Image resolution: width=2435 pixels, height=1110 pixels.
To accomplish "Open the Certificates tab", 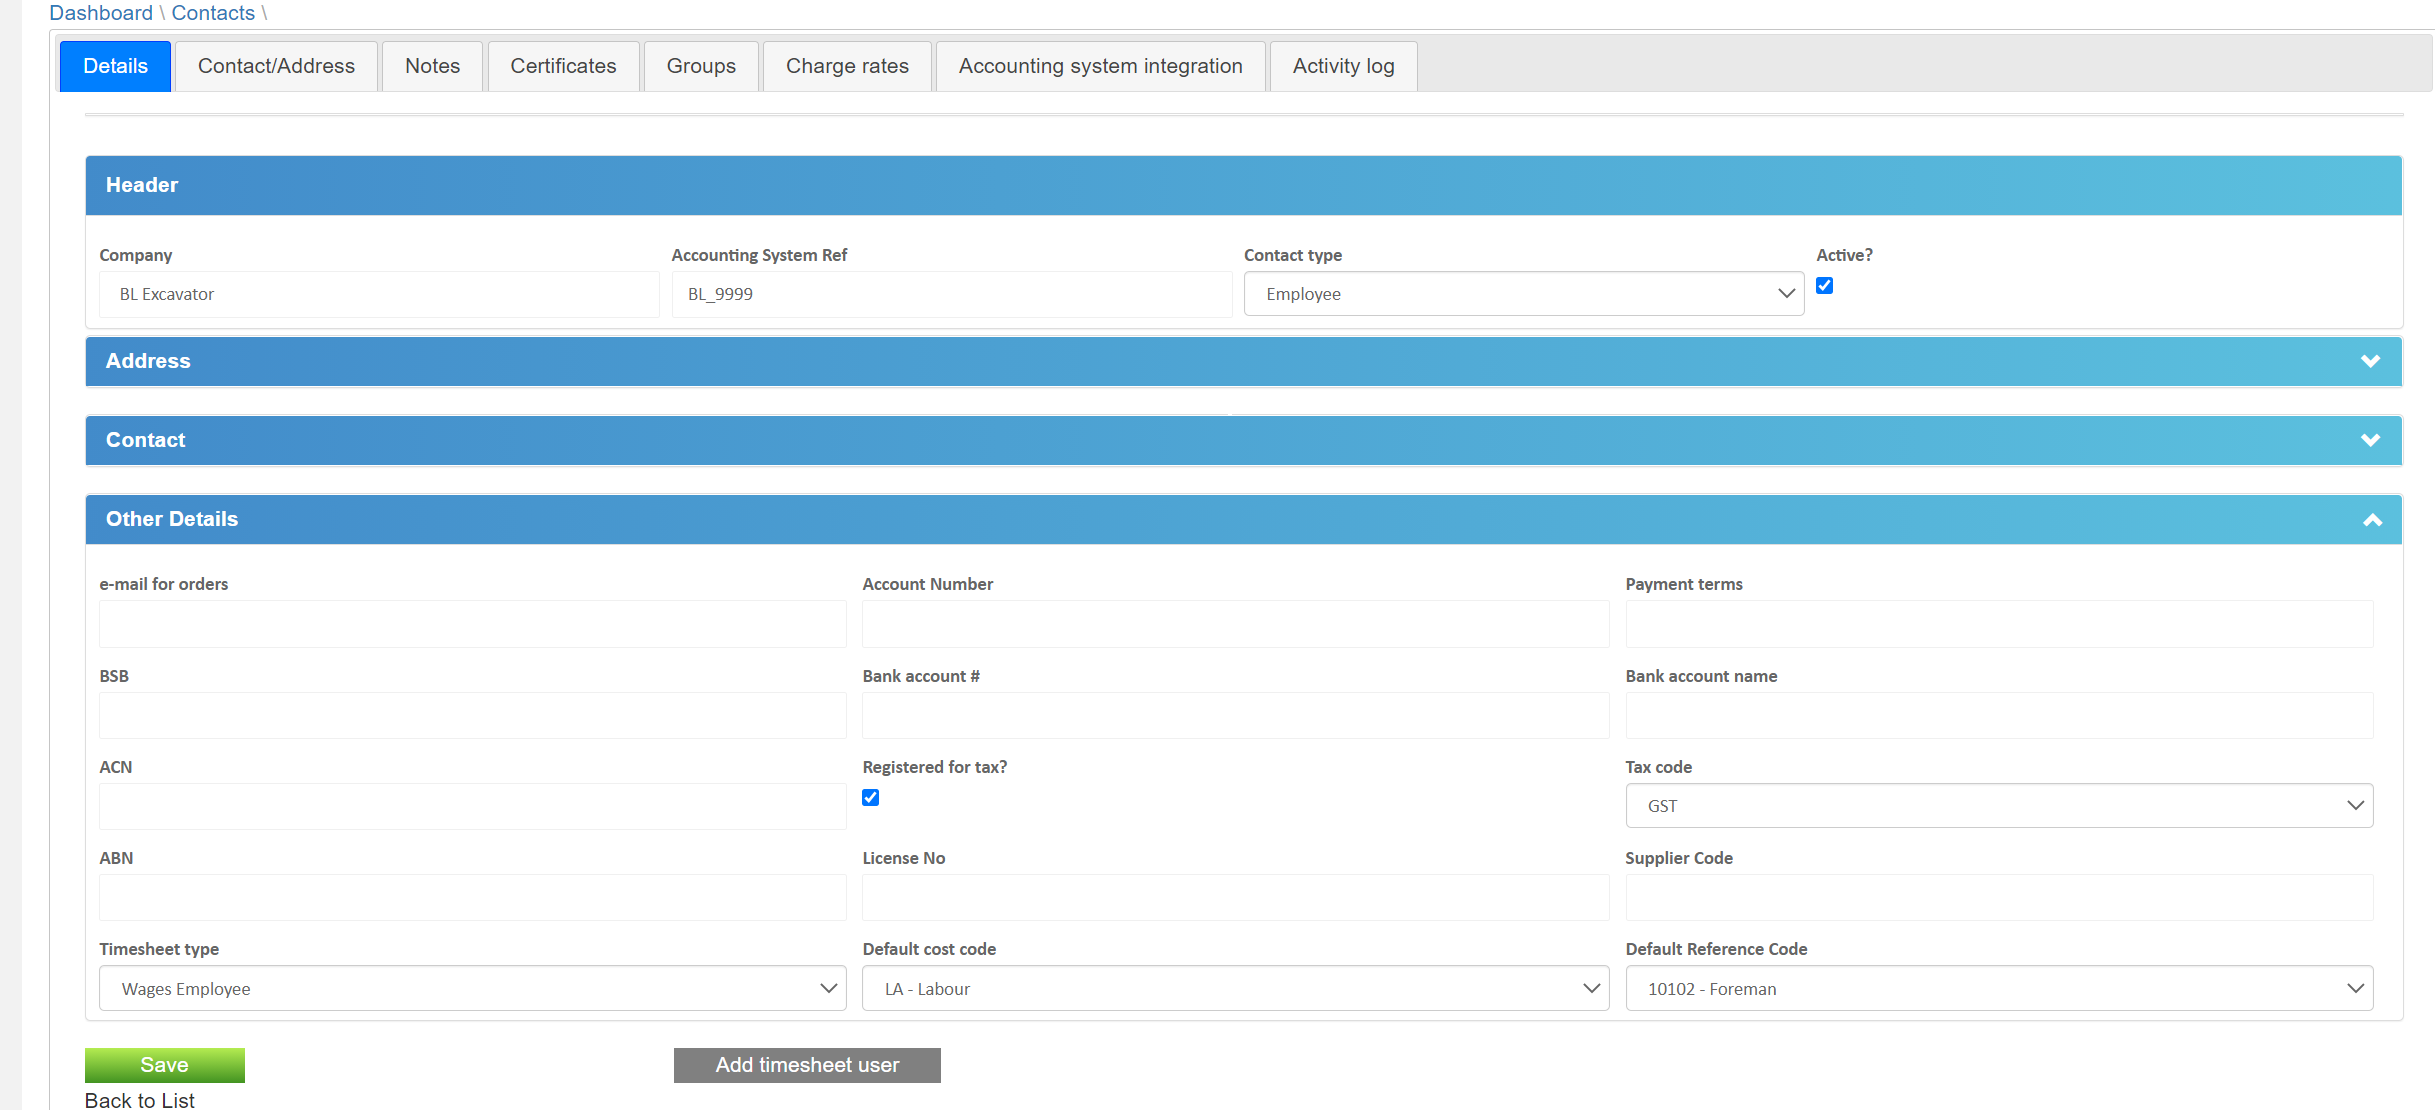I will [x=563, y=66].
